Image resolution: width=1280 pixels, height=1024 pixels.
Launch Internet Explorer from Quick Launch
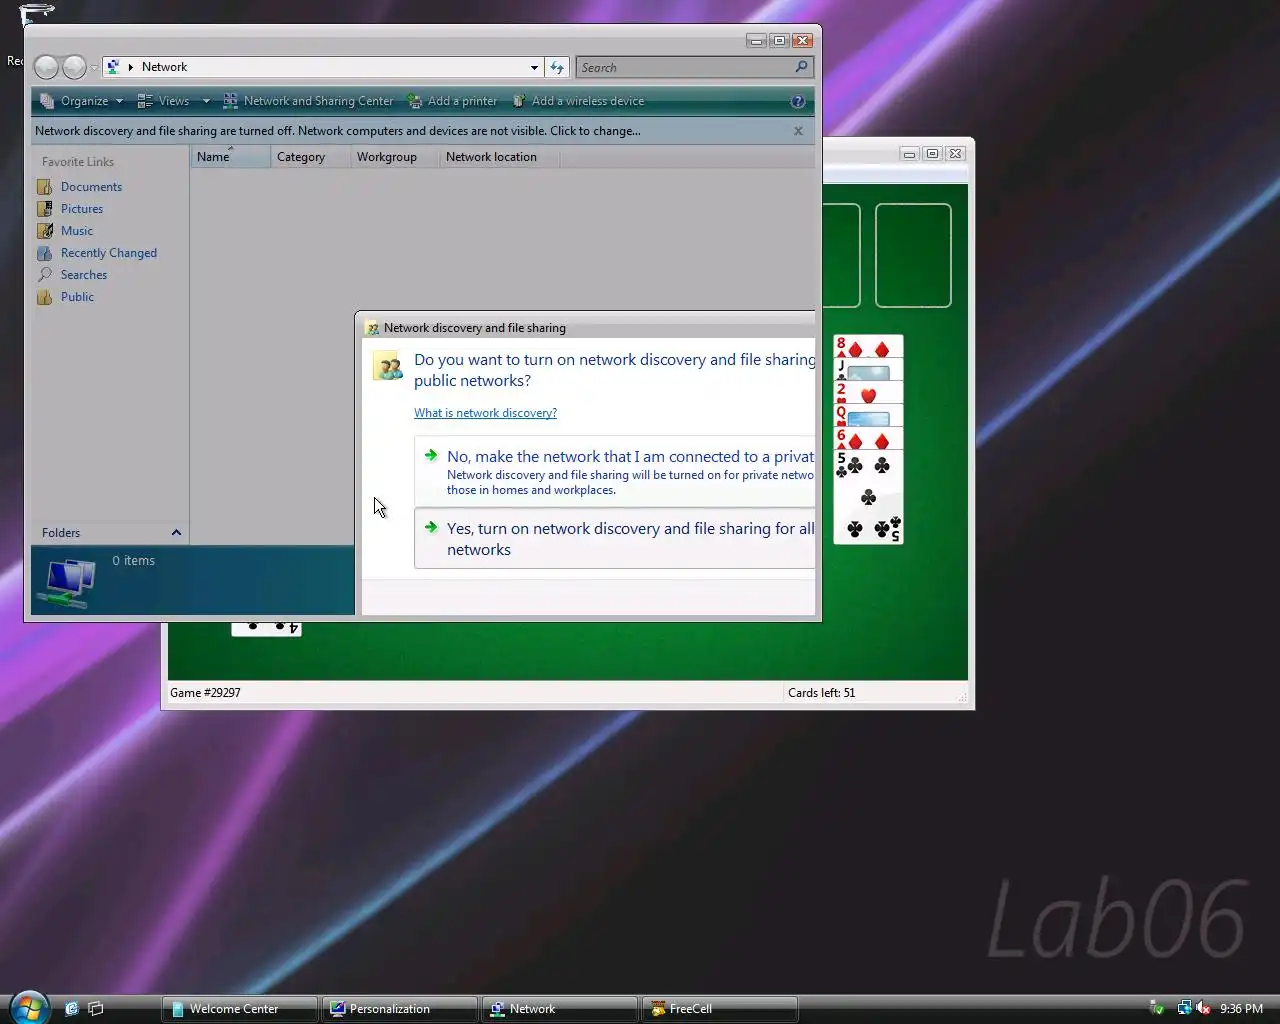pos(71,1008)
